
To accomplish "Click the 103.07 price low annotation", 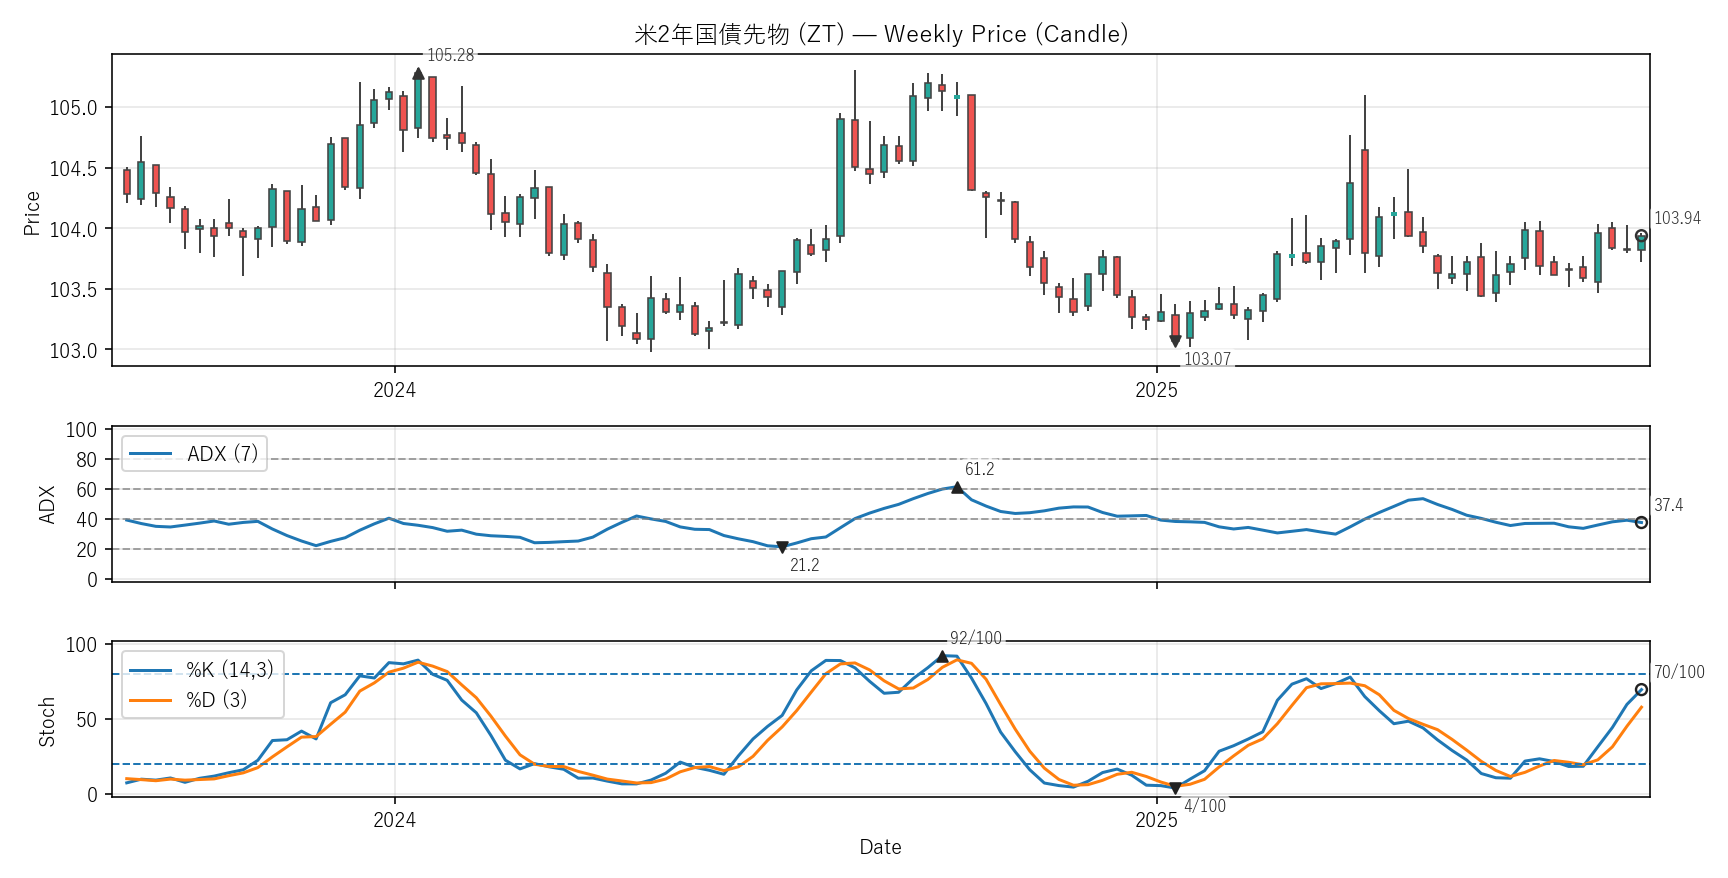I will pos(1207,359).
